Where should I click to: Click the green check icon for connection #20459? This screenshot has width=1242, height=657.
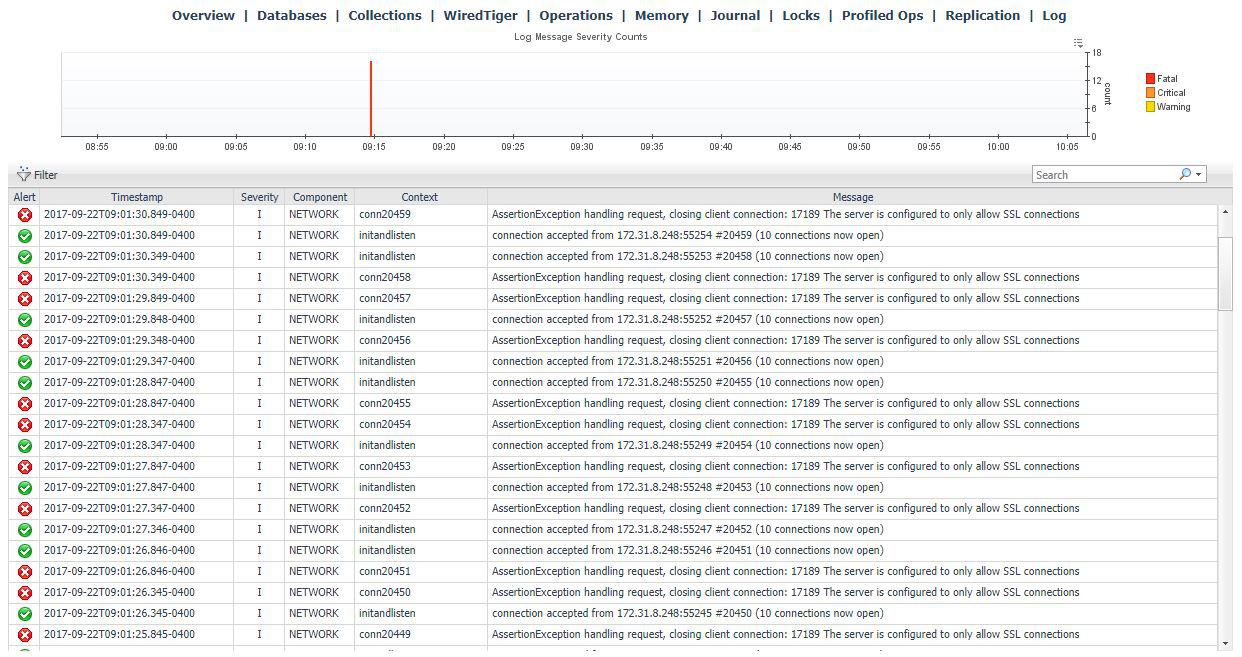(25, 236)
